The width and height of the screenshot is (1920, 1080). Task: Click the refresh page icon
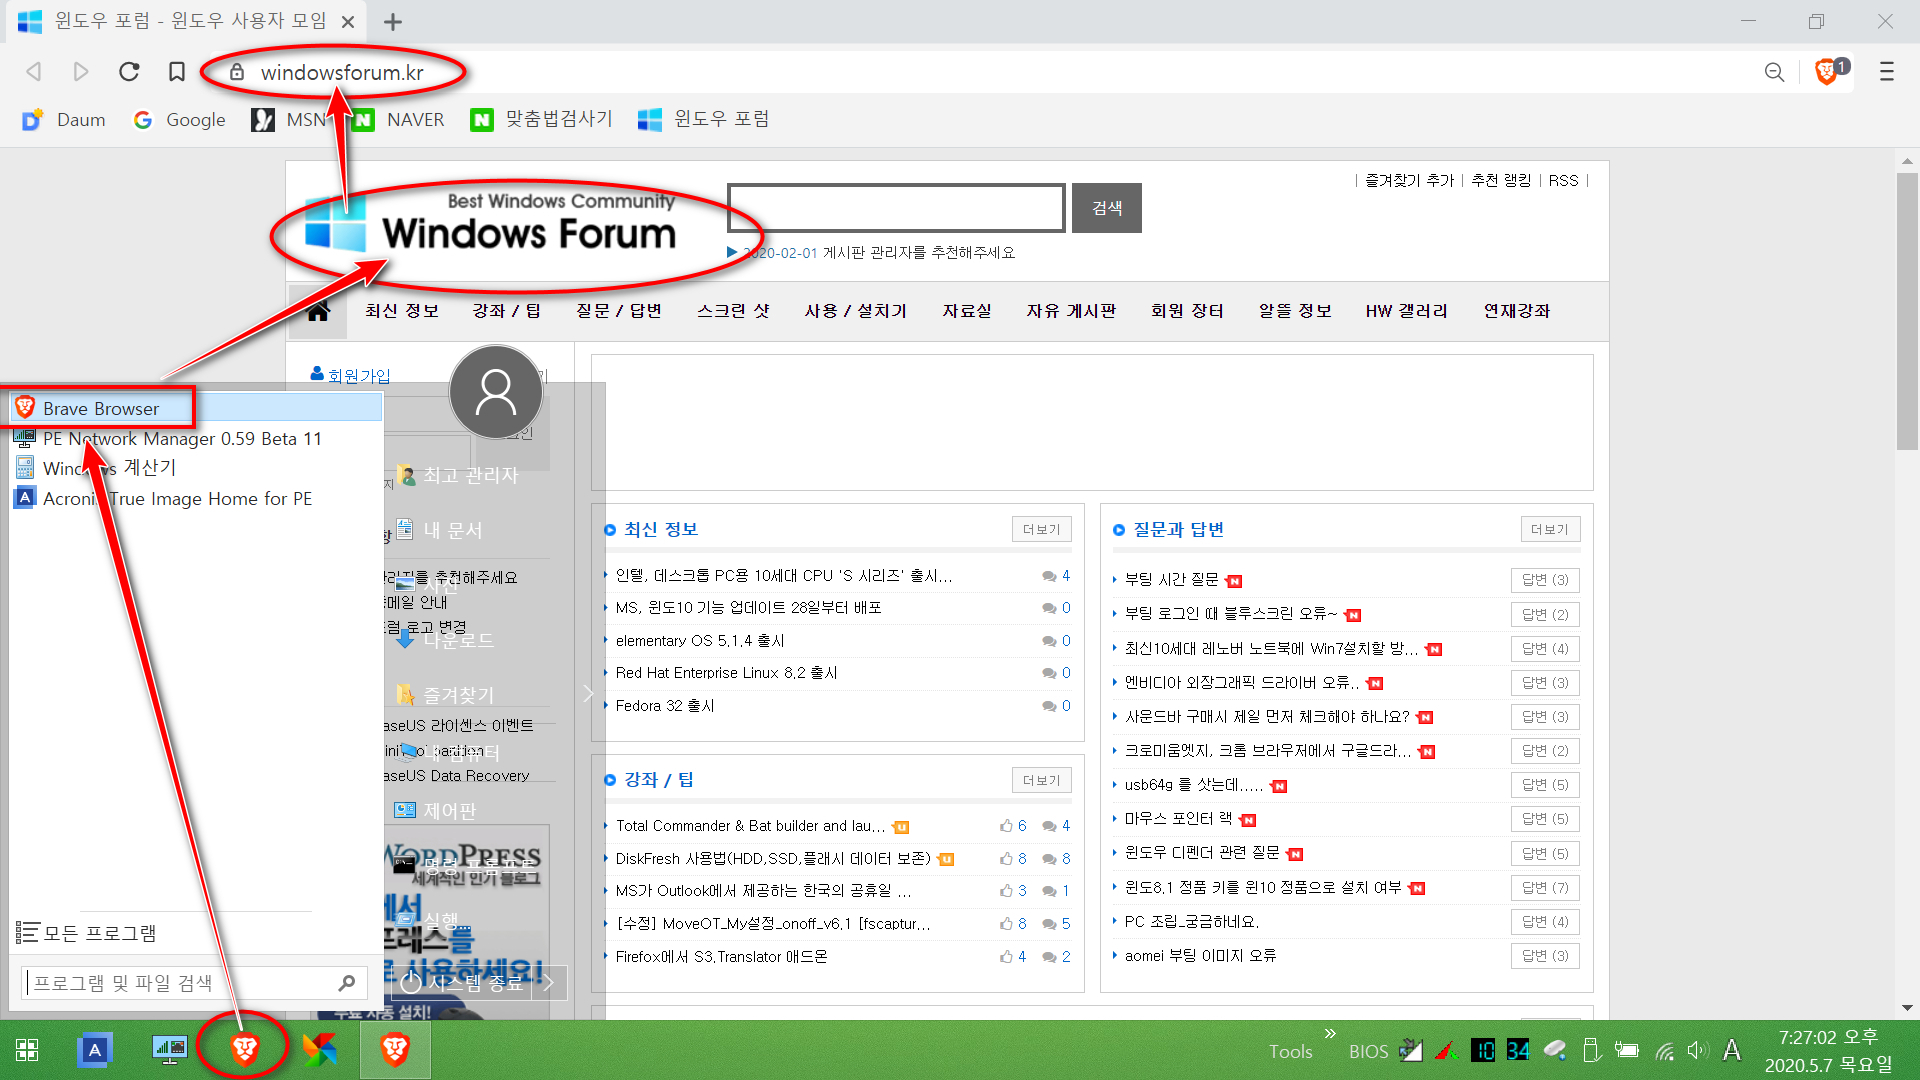pos(128,73)
